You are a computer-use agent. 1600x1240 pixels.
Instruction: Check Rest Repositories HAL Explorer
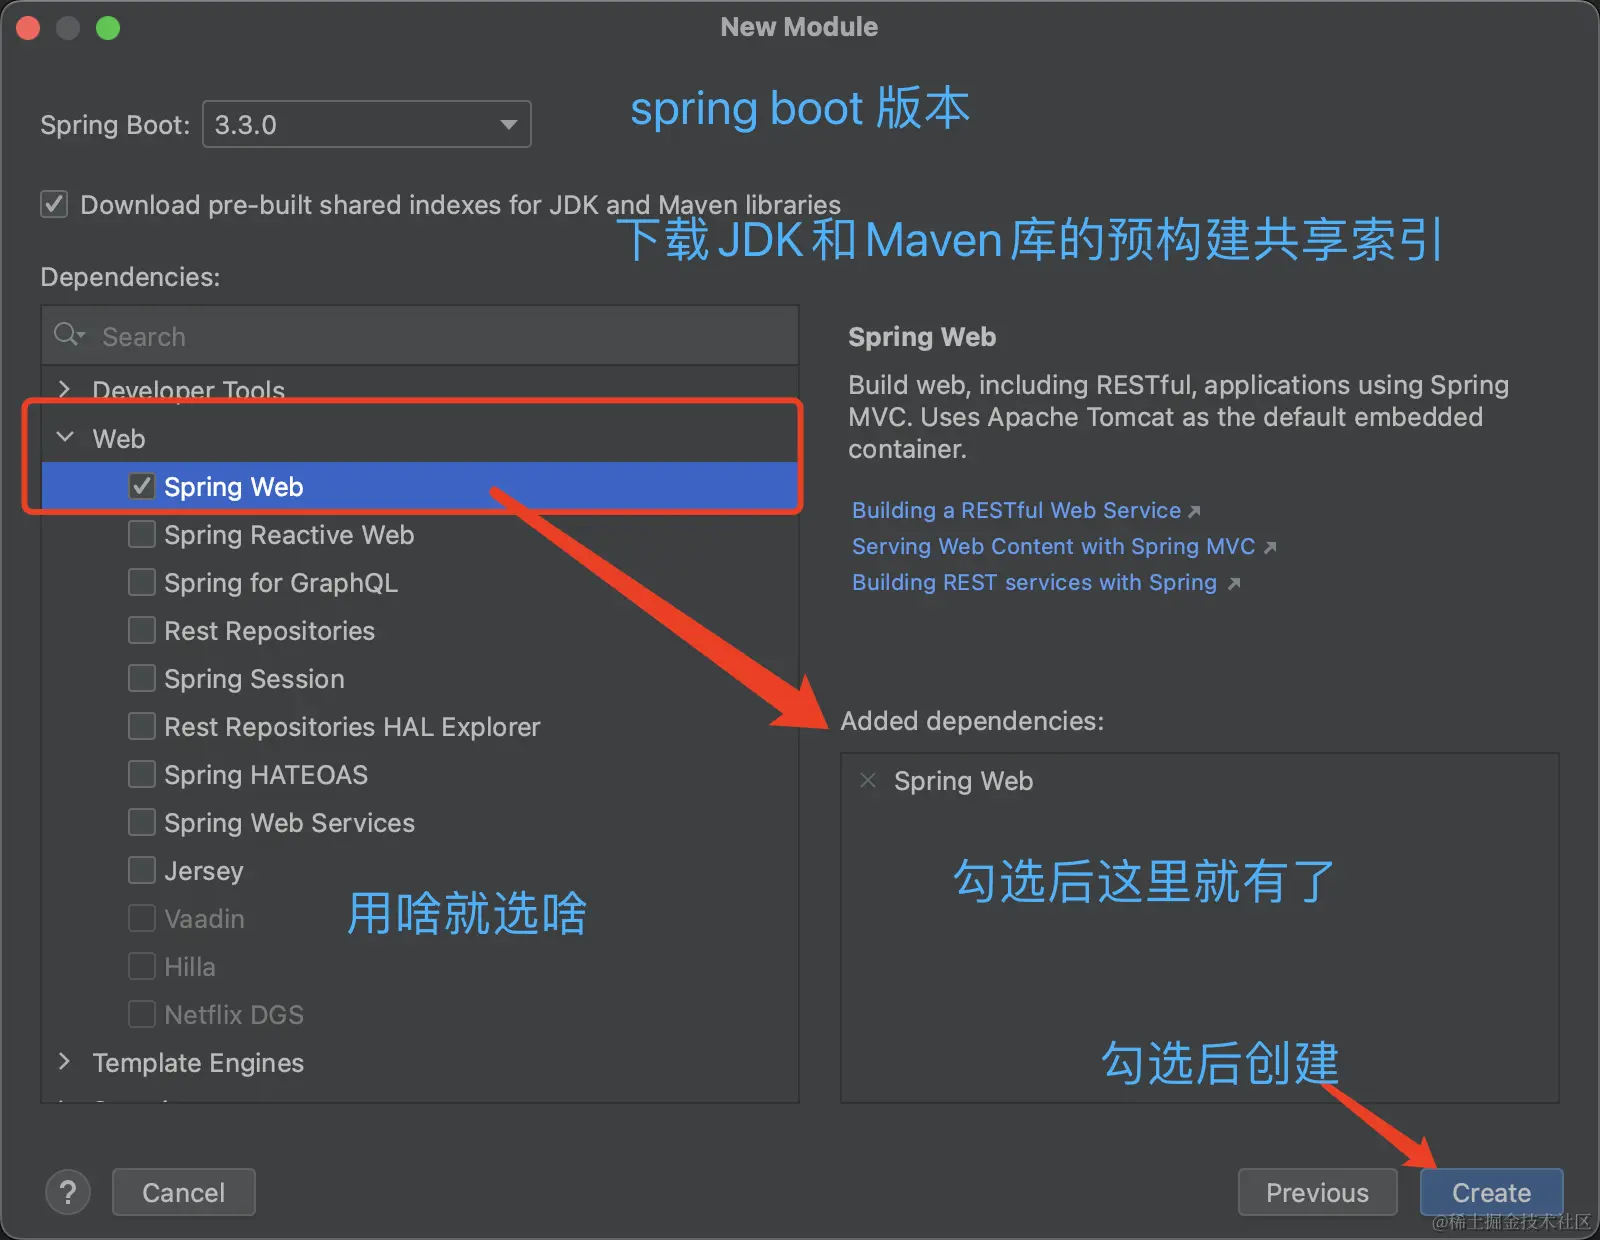pos(142,726)
